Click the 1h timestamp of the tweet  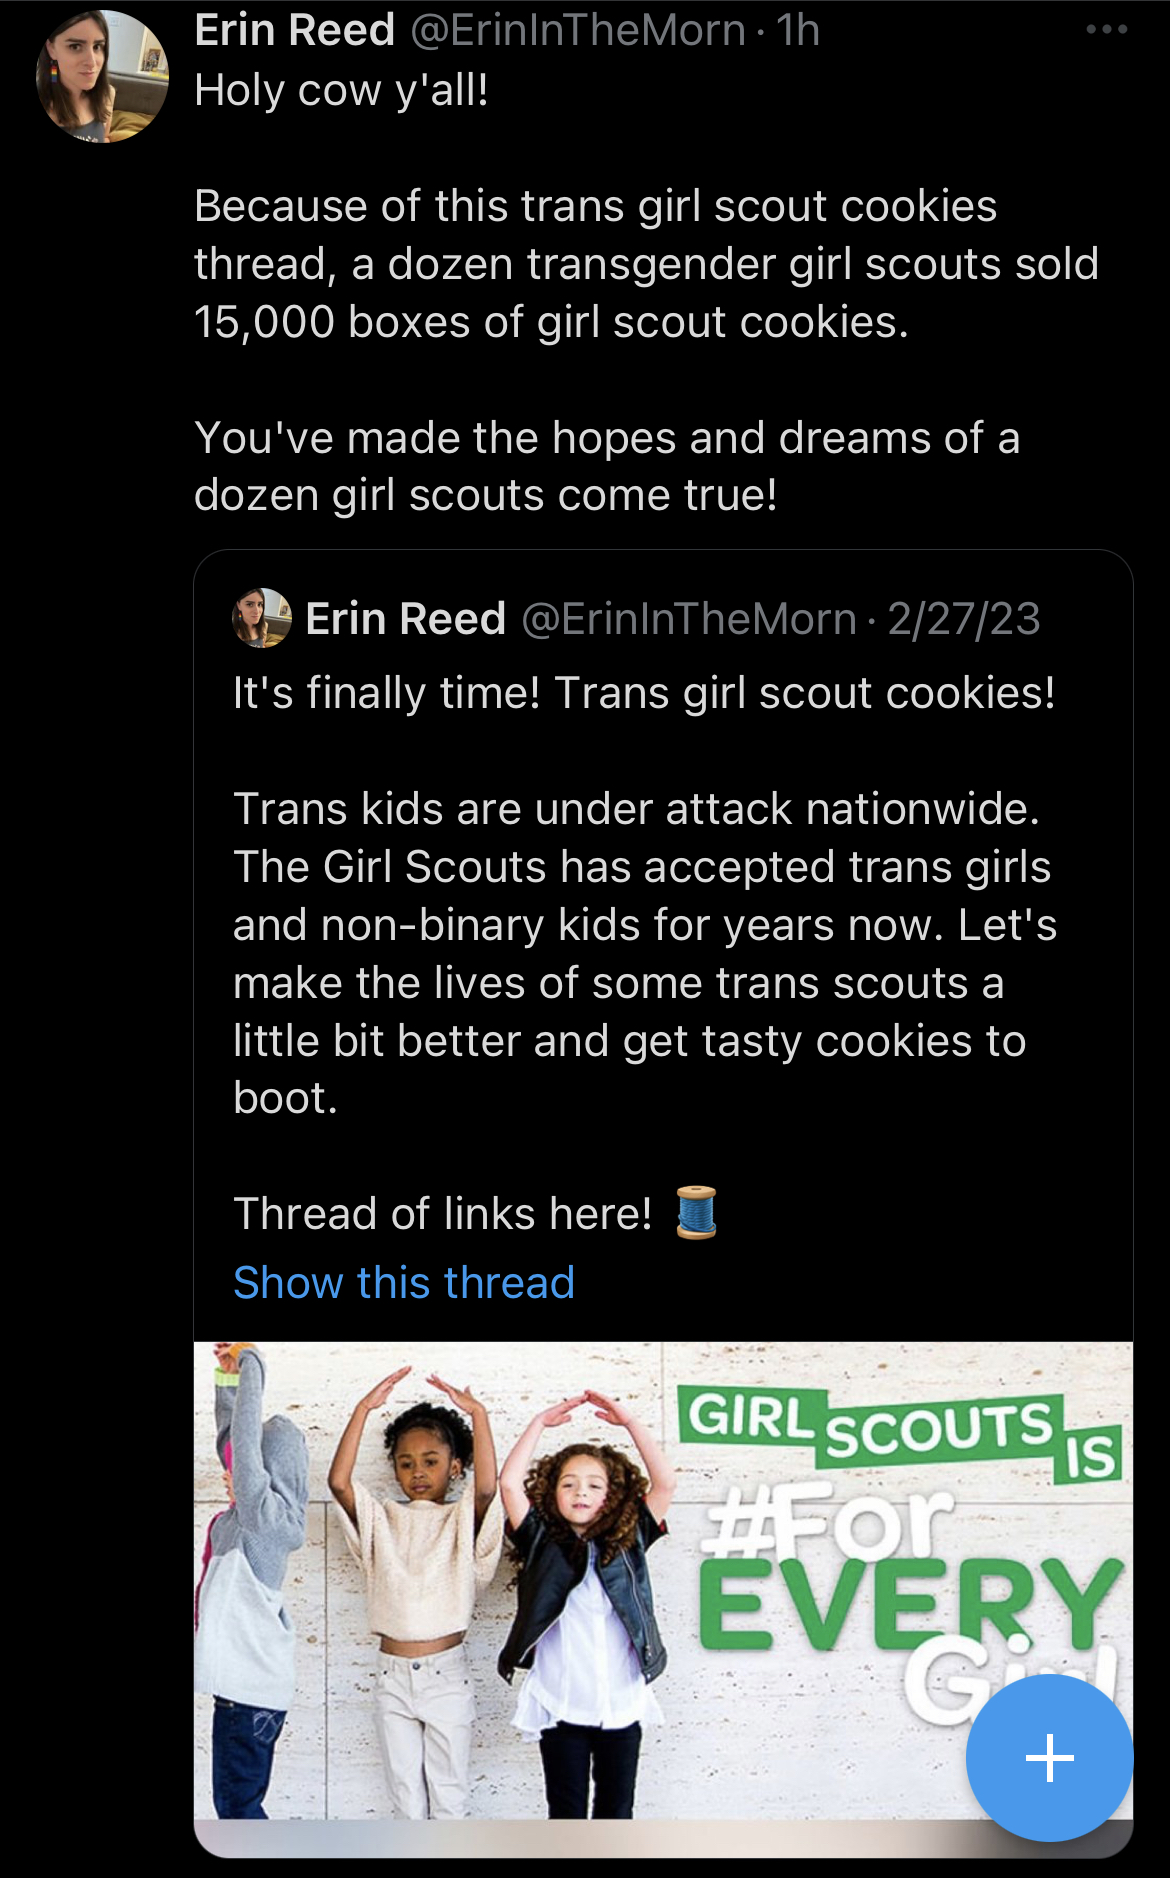coord(798,30)
